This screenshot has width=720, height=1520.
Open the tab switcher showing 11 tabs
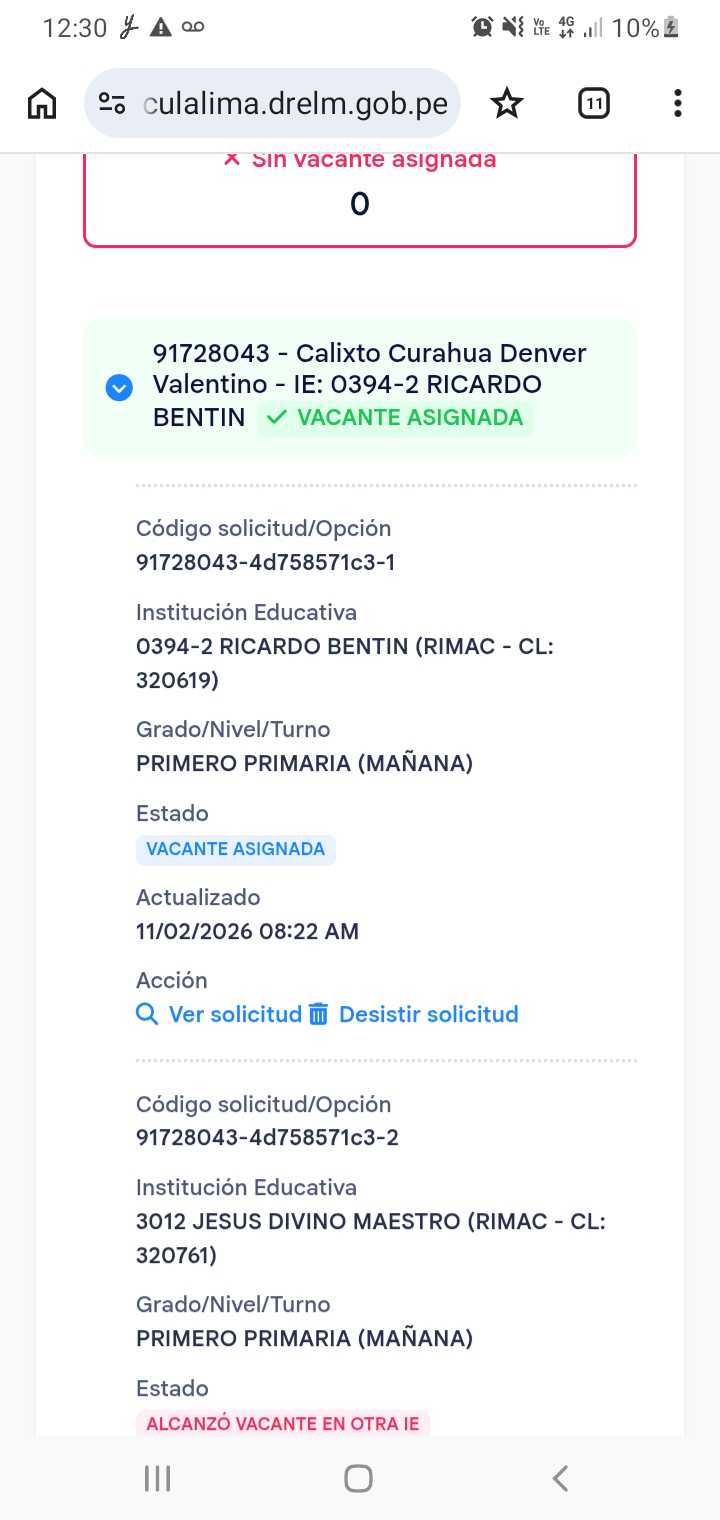593,103
